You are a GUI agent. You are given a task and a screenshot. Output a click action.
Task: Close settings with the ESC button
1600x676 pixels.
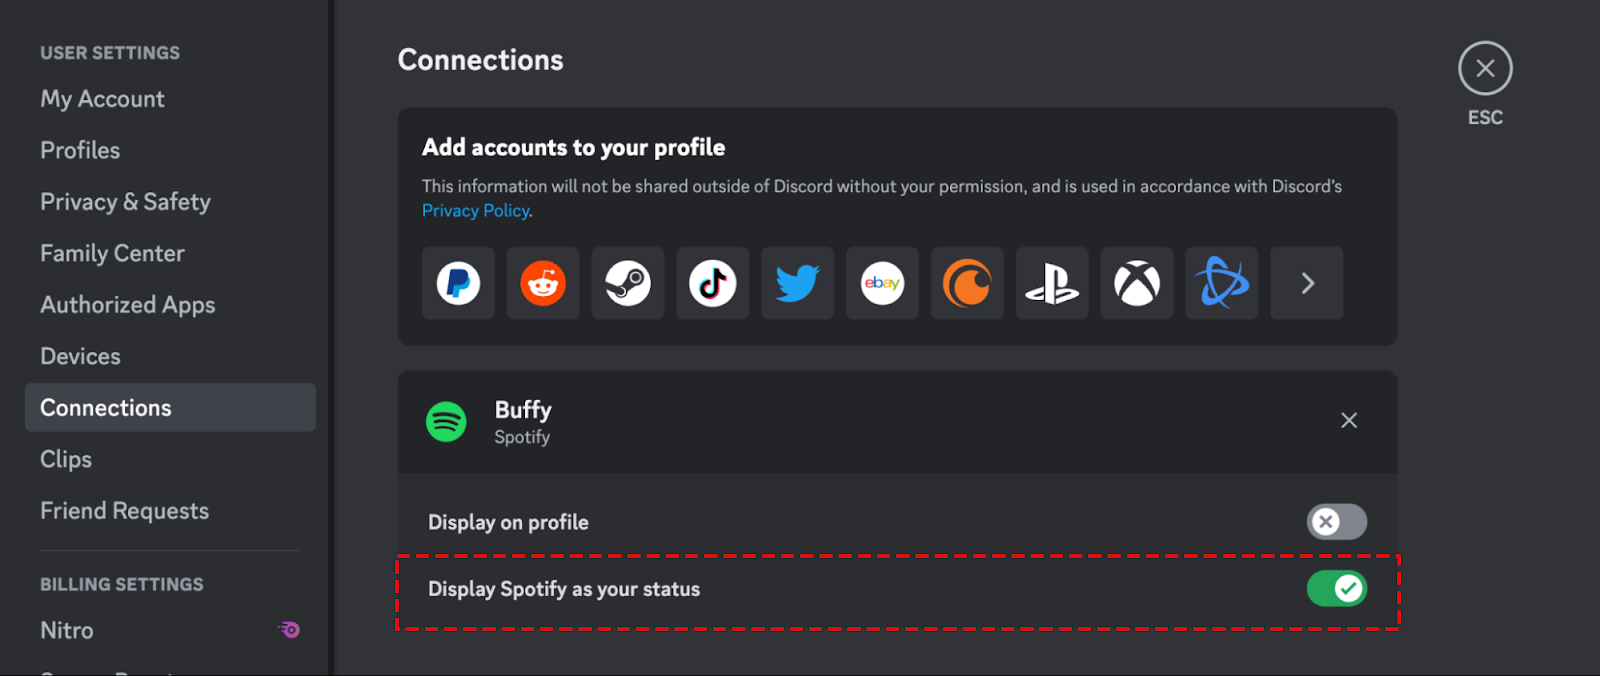point(1485,69)
